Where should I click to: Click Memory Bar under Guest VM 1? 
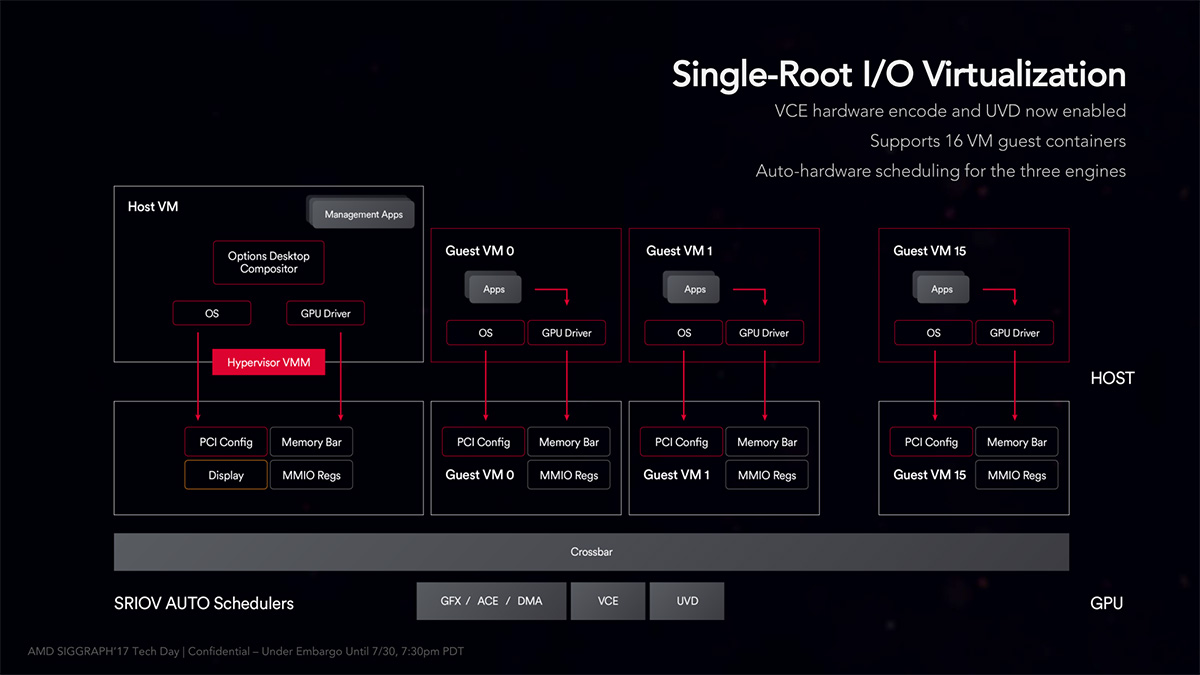pos(767,442)
